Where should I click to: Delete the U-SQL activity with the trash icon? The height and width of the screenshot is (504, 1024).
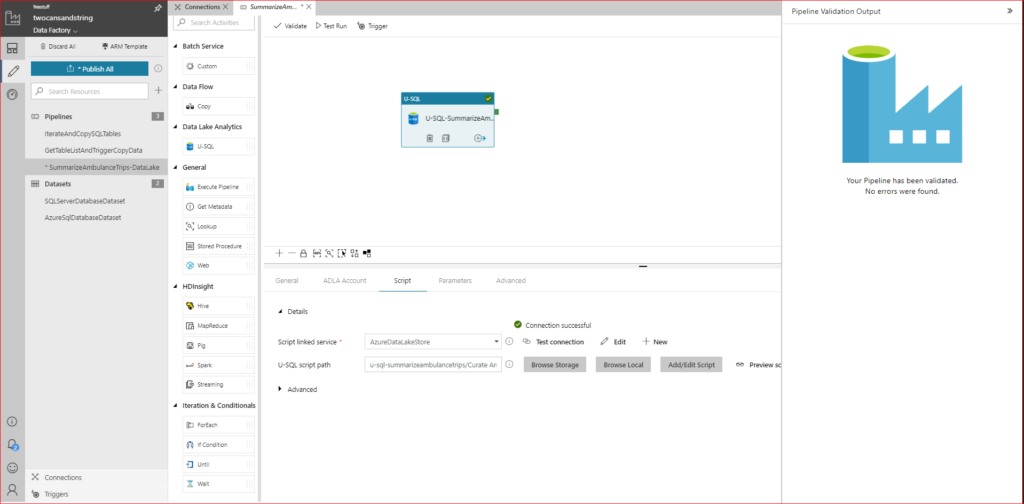coord(430,138)
